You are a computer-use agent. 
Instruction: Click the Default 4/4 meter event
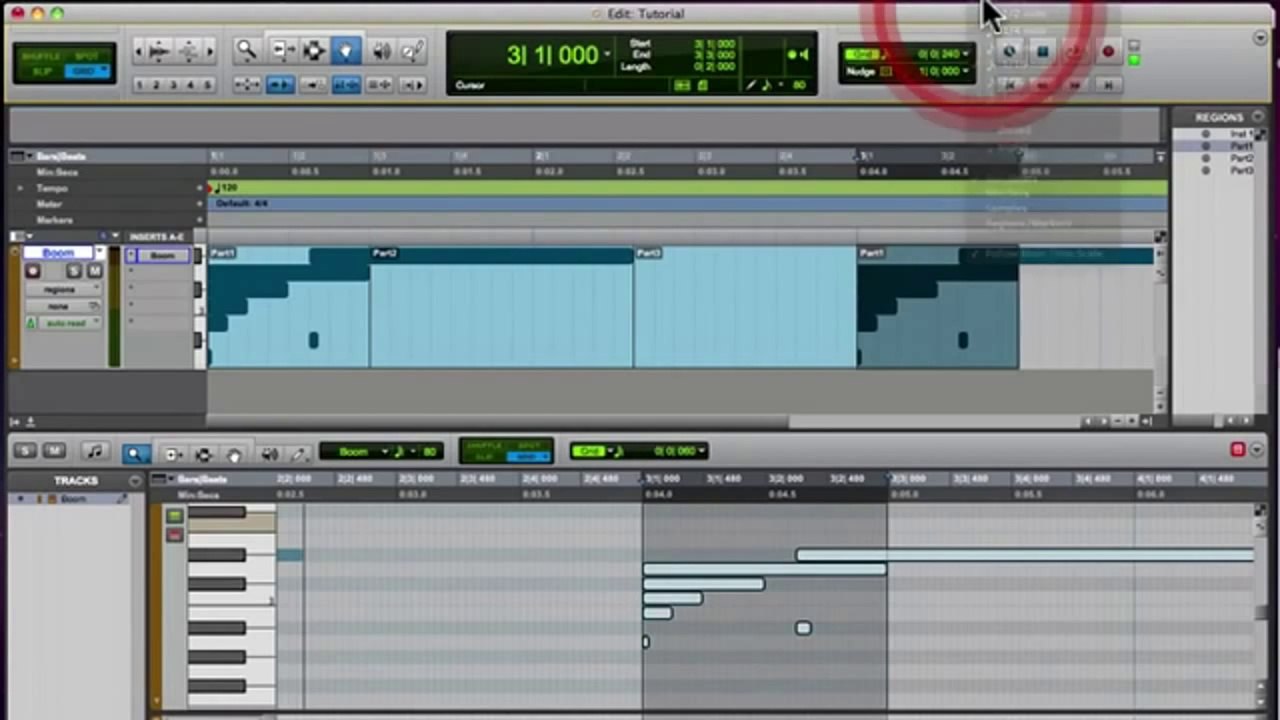(240, 204)
